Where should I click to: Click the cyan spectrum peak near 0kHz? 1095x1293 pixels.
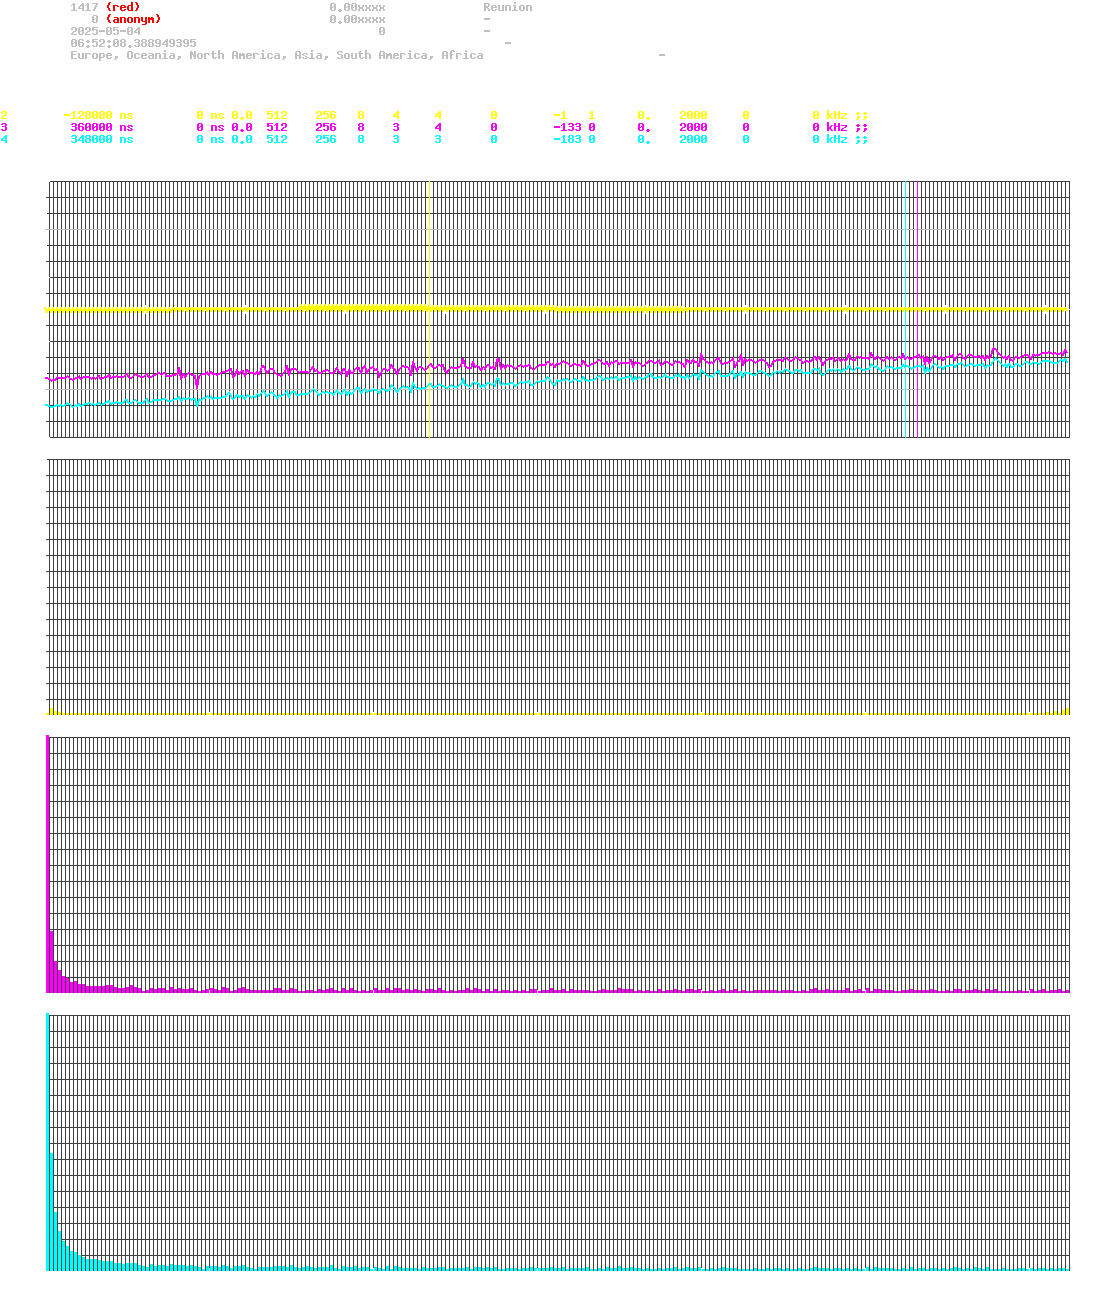click(47, 1150)
